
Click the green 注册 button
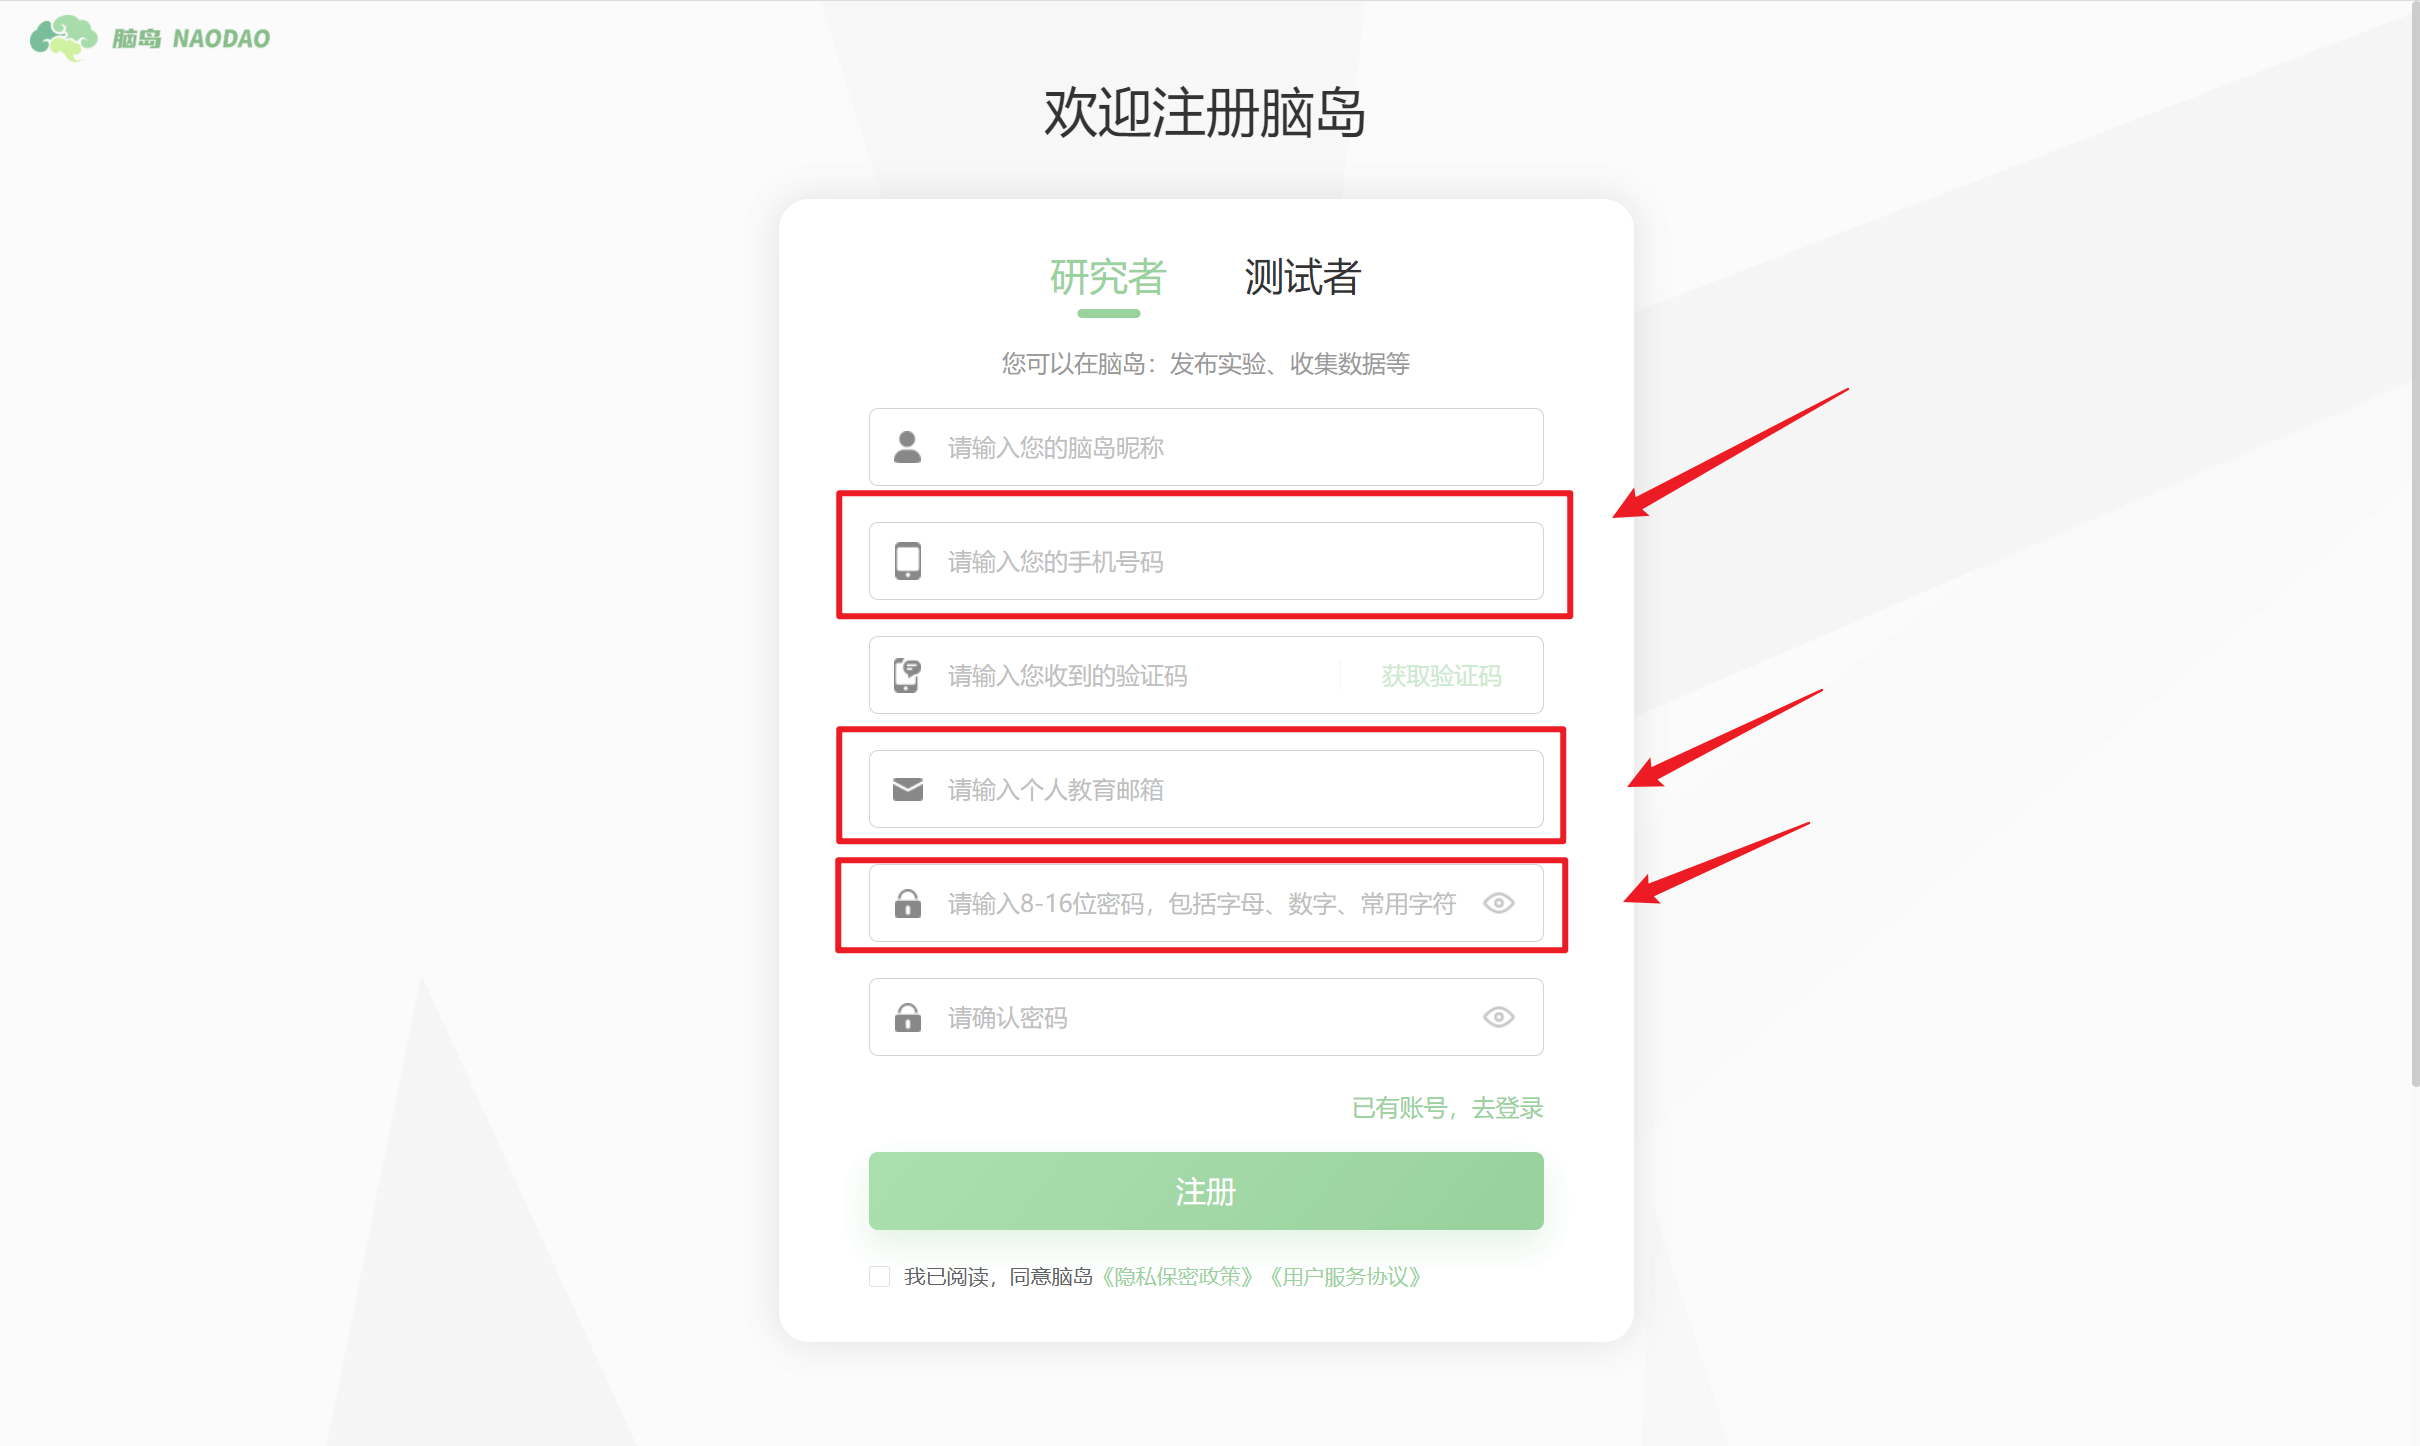click(1206, 1191)
